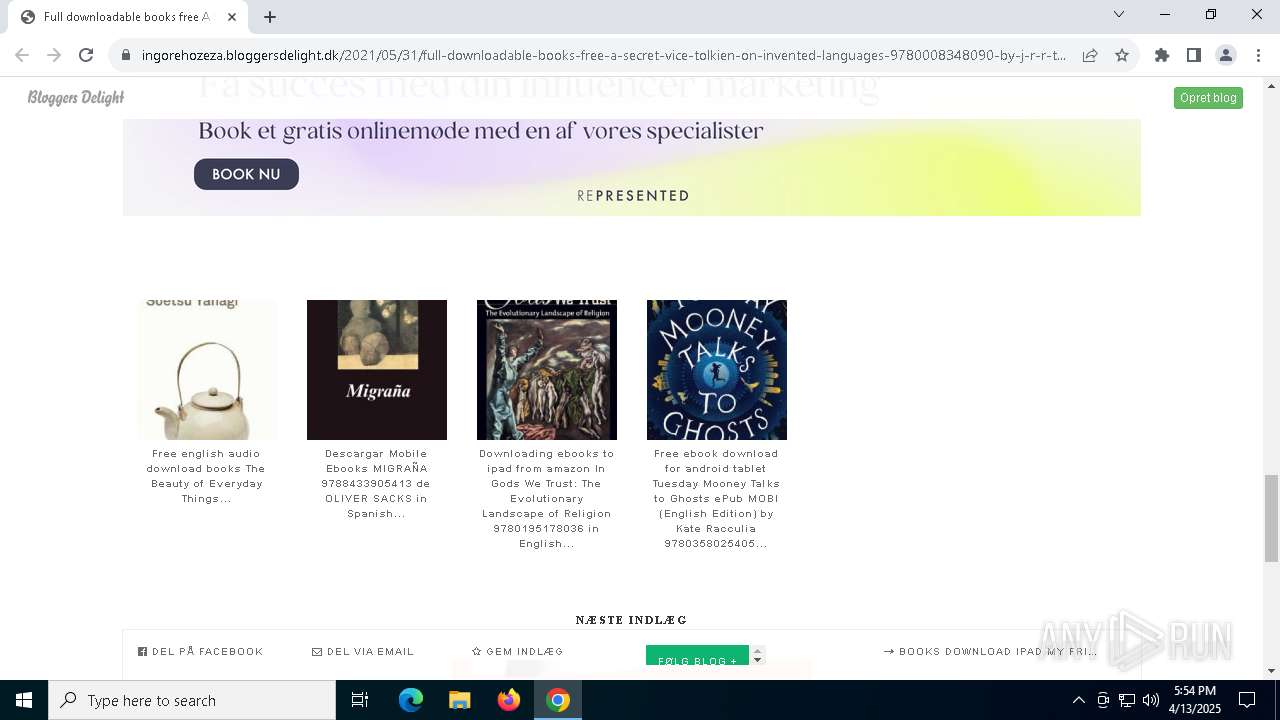Viewport: 1280px width, 720px height.
Task: Click the taskbar search box
Action: click(192, 700)
